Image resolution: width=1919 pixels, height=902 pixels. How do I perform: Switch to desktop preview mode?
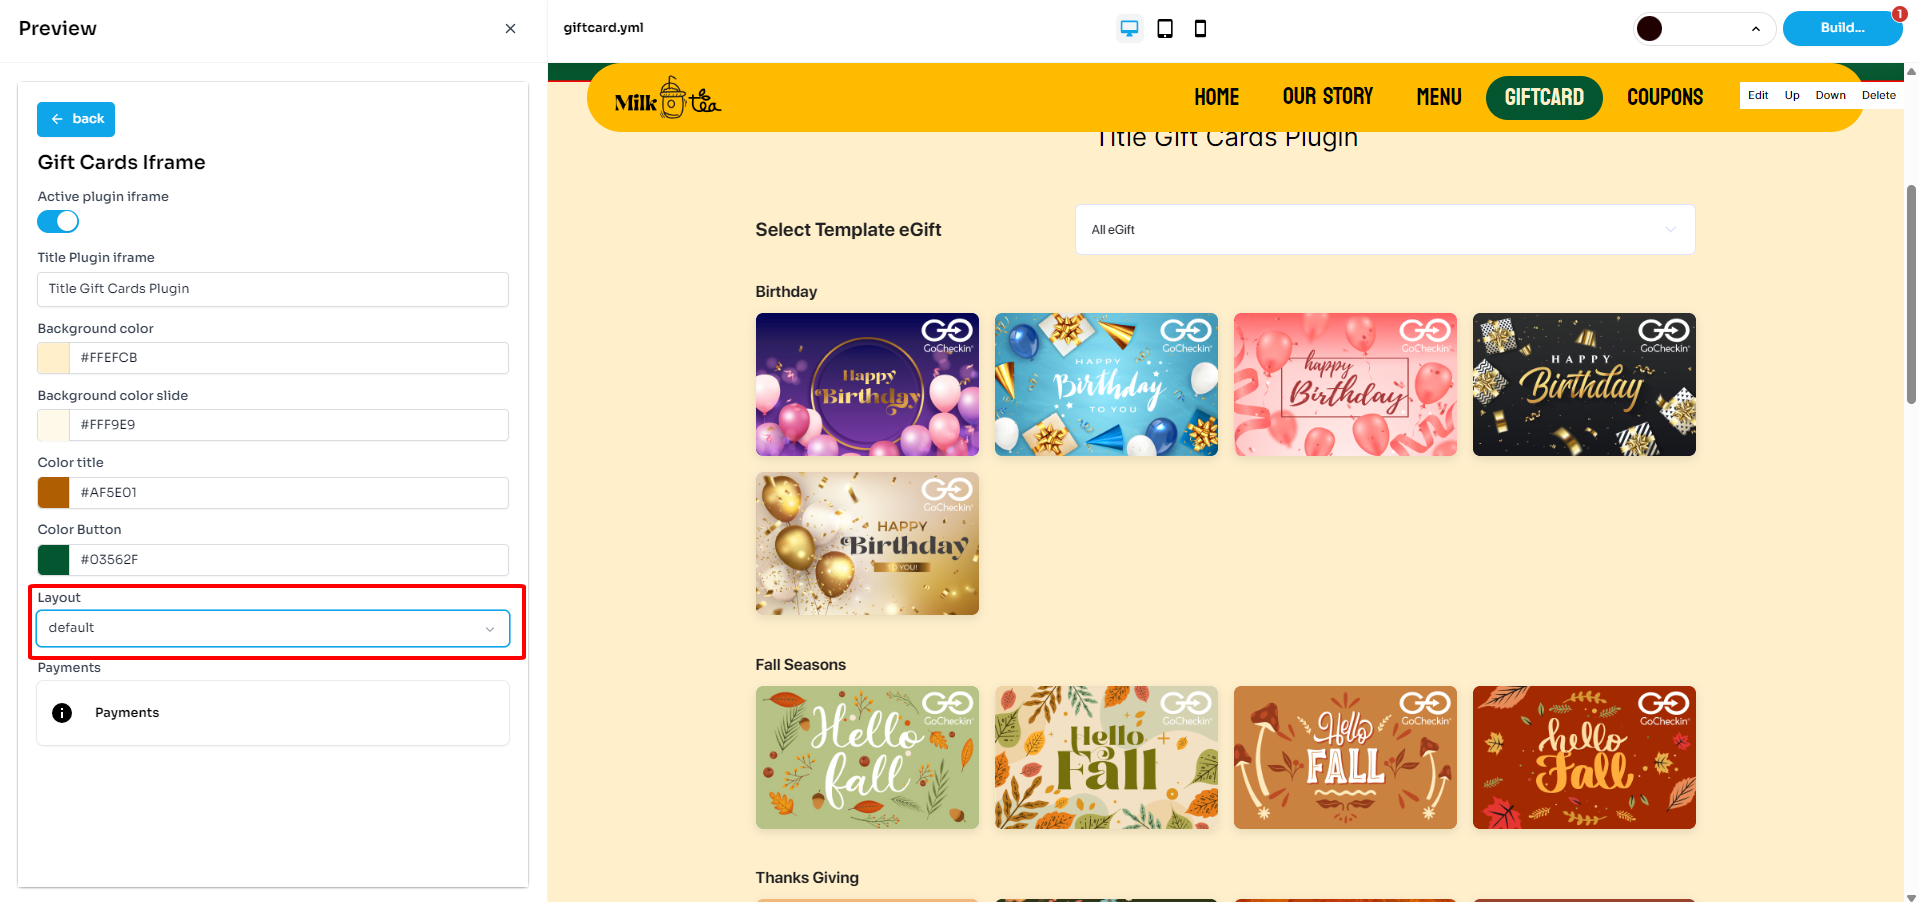coord(1129,29)
